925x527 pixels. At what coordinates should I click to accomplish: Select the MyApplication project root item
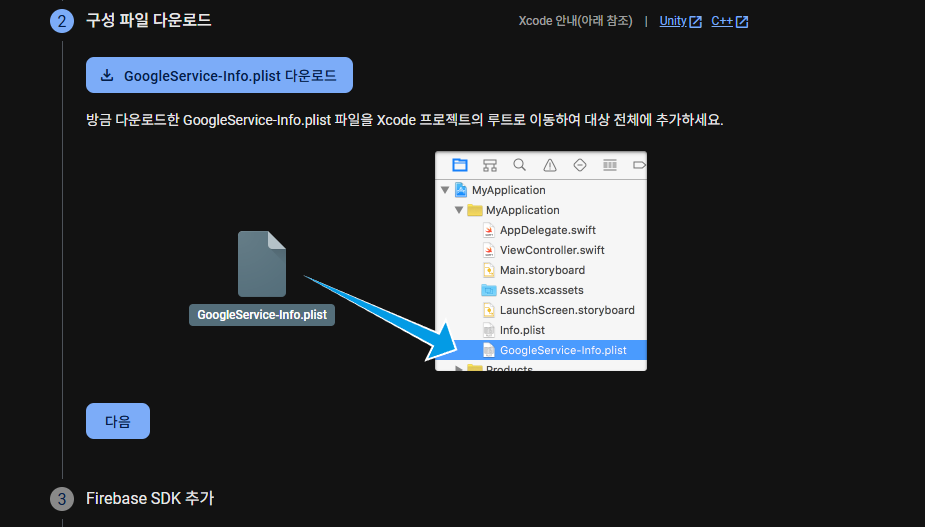point(509,190)
